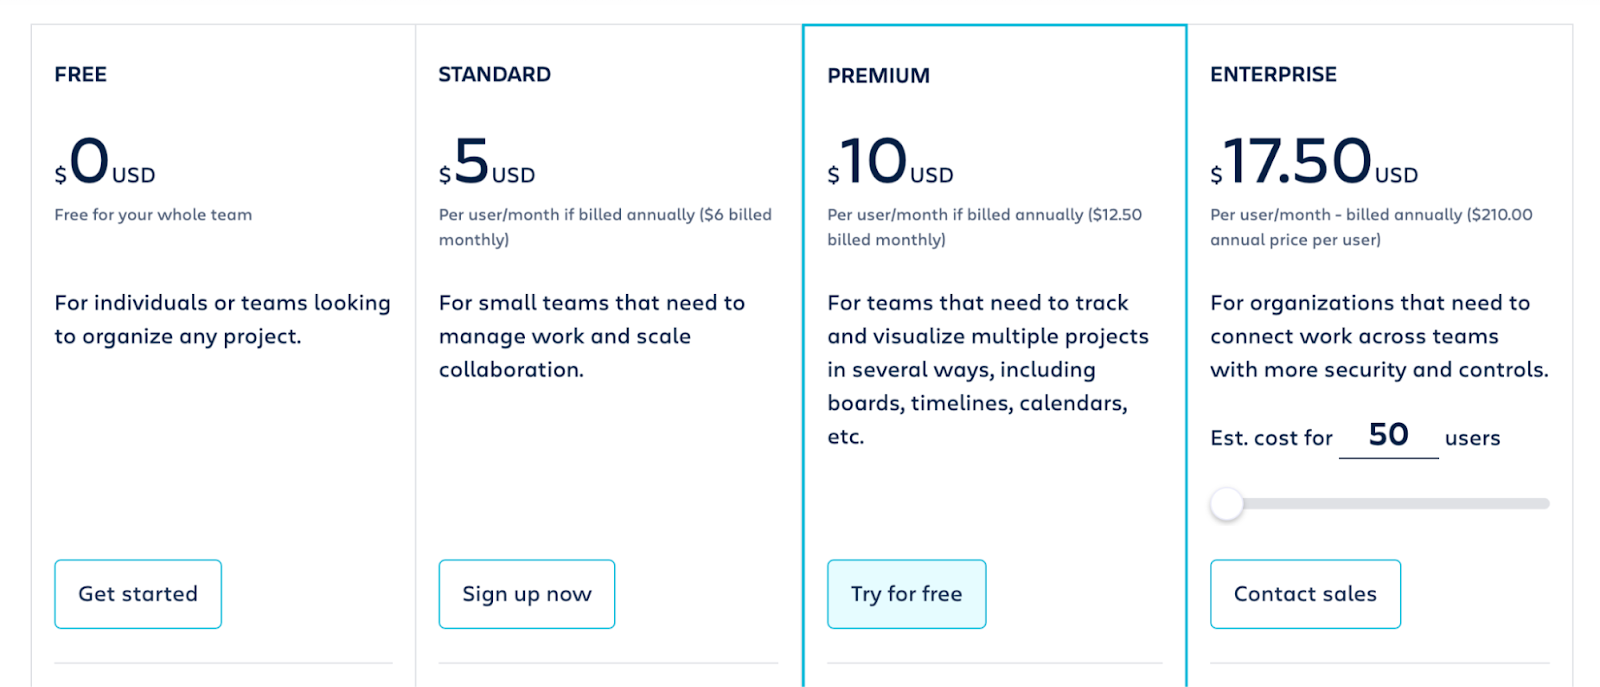Click the $0 USD price

click(105, 163)
